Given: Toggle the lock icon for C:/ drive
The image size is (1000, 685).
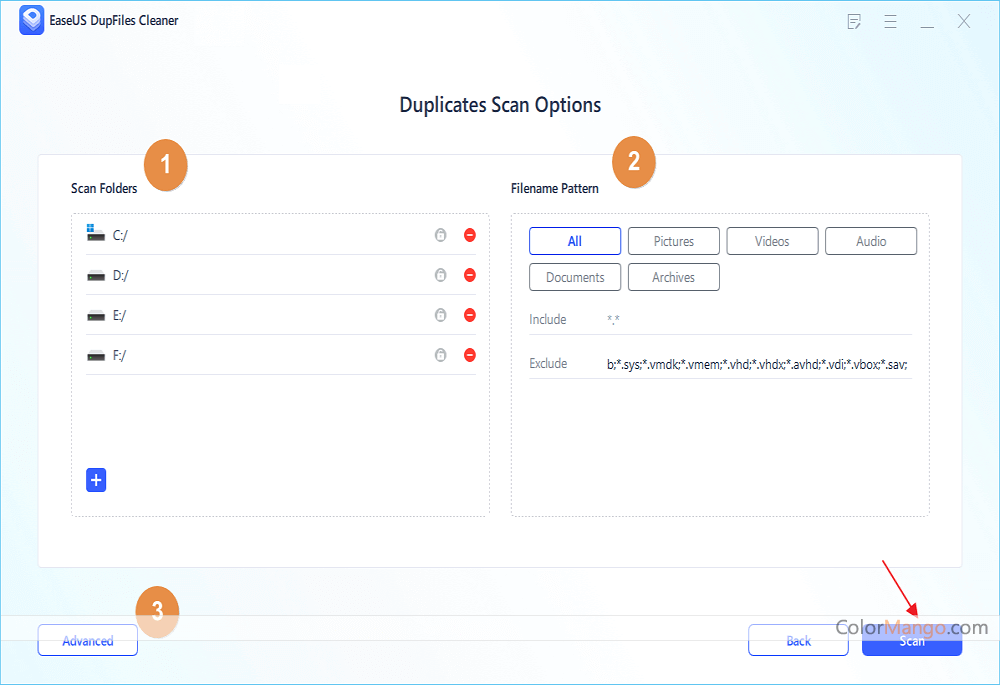Looking at the screenshot, I should click(x=441, y=235).
